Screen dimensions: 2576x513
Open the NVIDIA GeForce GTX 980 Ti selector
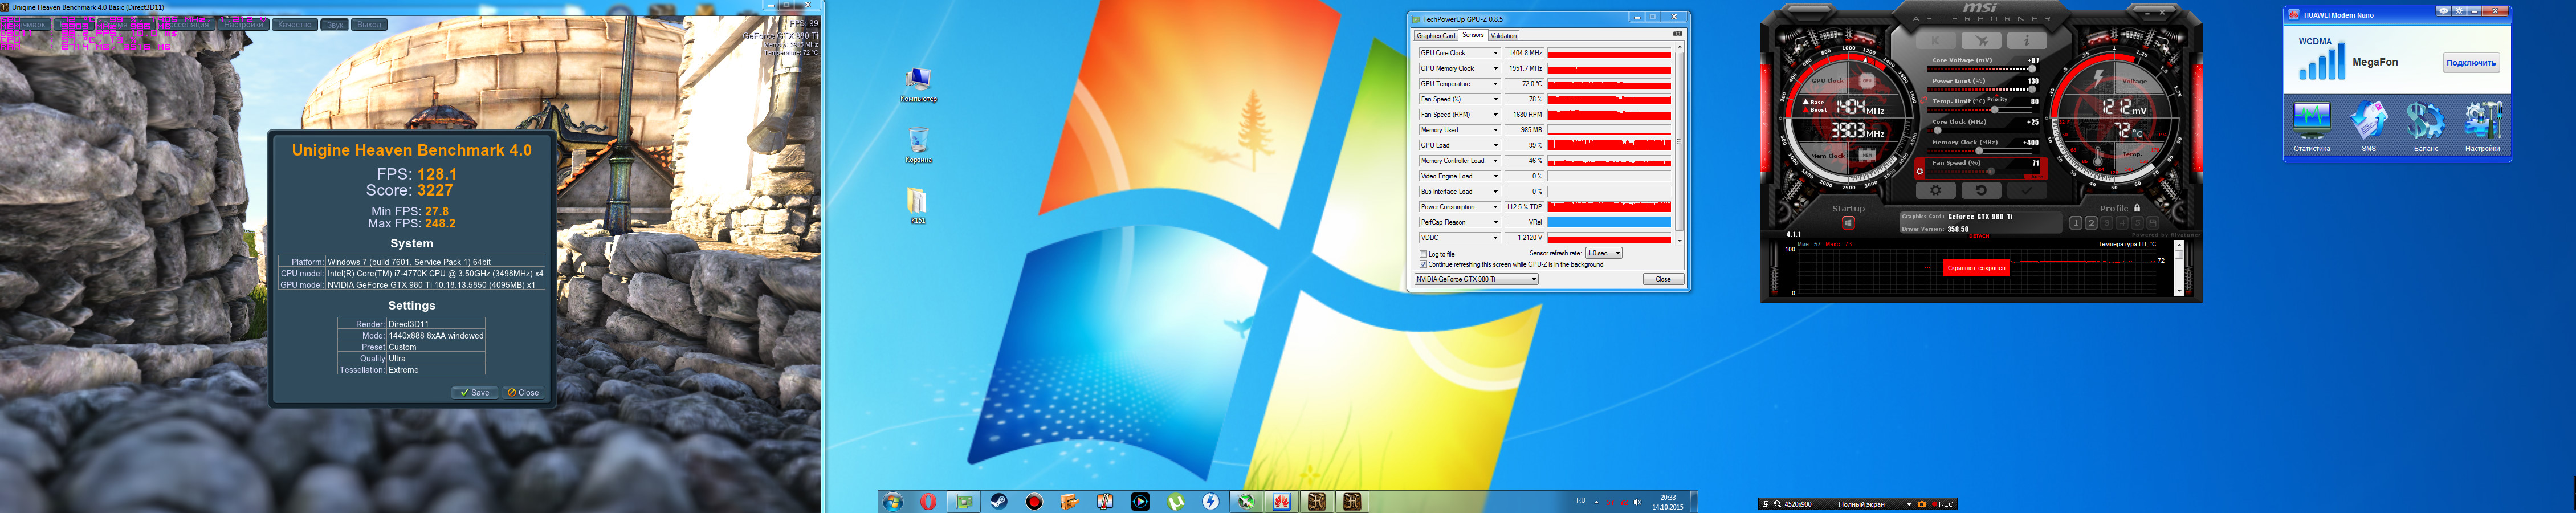click(x=1477, y=279)
